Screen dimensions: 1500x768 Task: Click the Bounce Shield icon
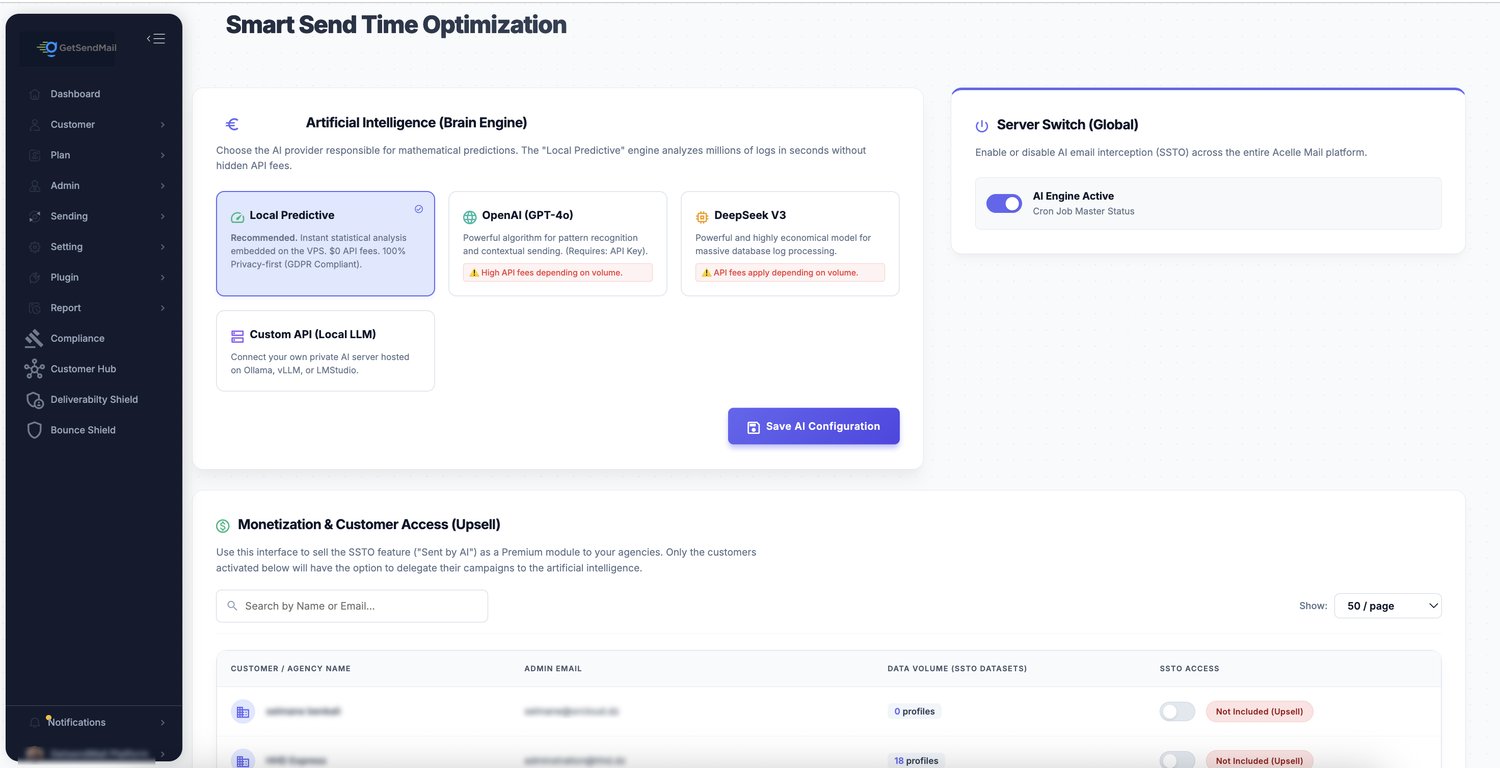click(x=34, y=430)
